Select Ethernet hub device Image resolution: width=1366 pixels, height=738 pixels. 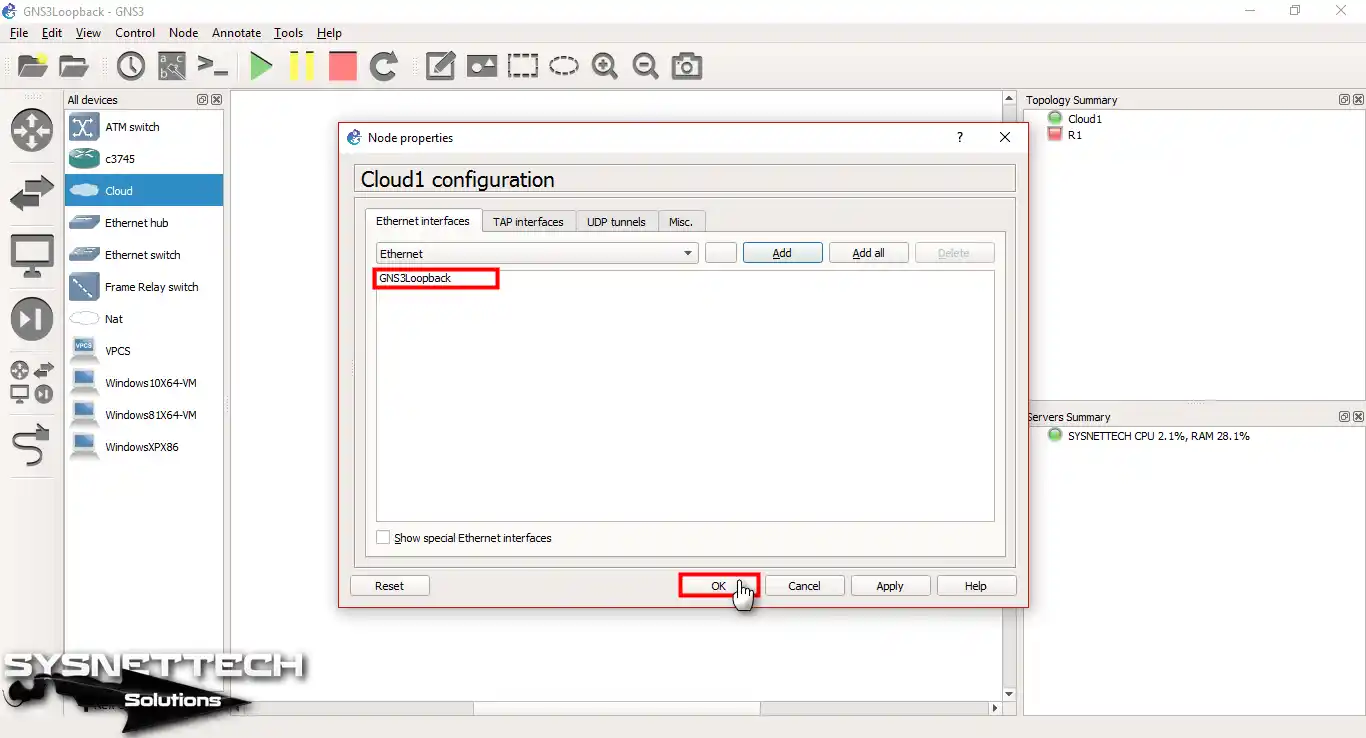coord(144,223)
